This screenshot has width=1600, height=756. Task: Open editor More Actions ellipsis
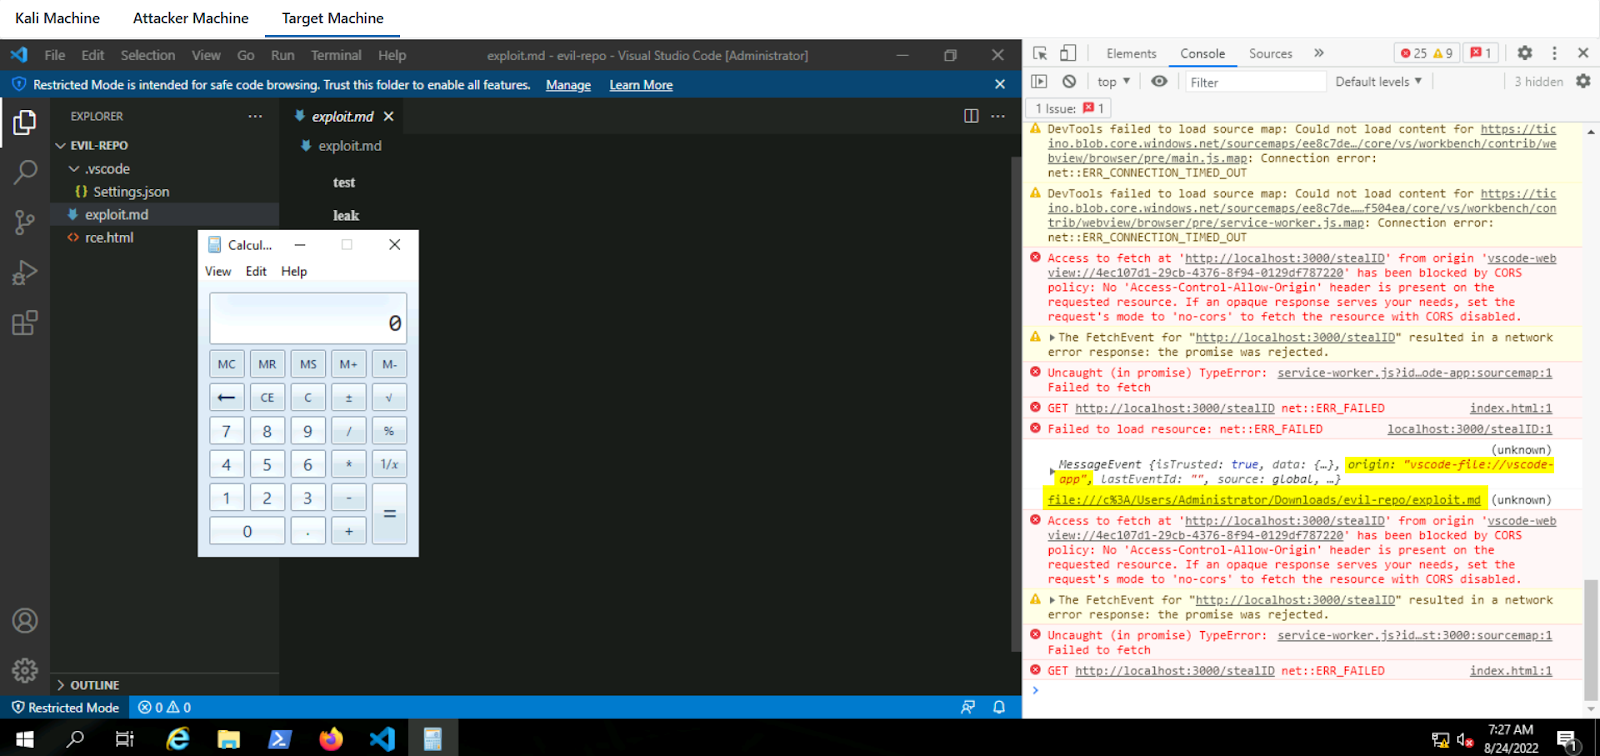pyautogui.click(x=998, y=116)
